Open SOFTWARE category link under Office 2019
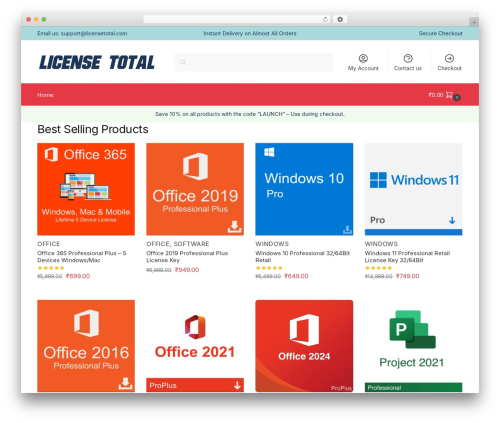This screenshot has height=423, width=500. pyautogui.click(x=191, y=244)
